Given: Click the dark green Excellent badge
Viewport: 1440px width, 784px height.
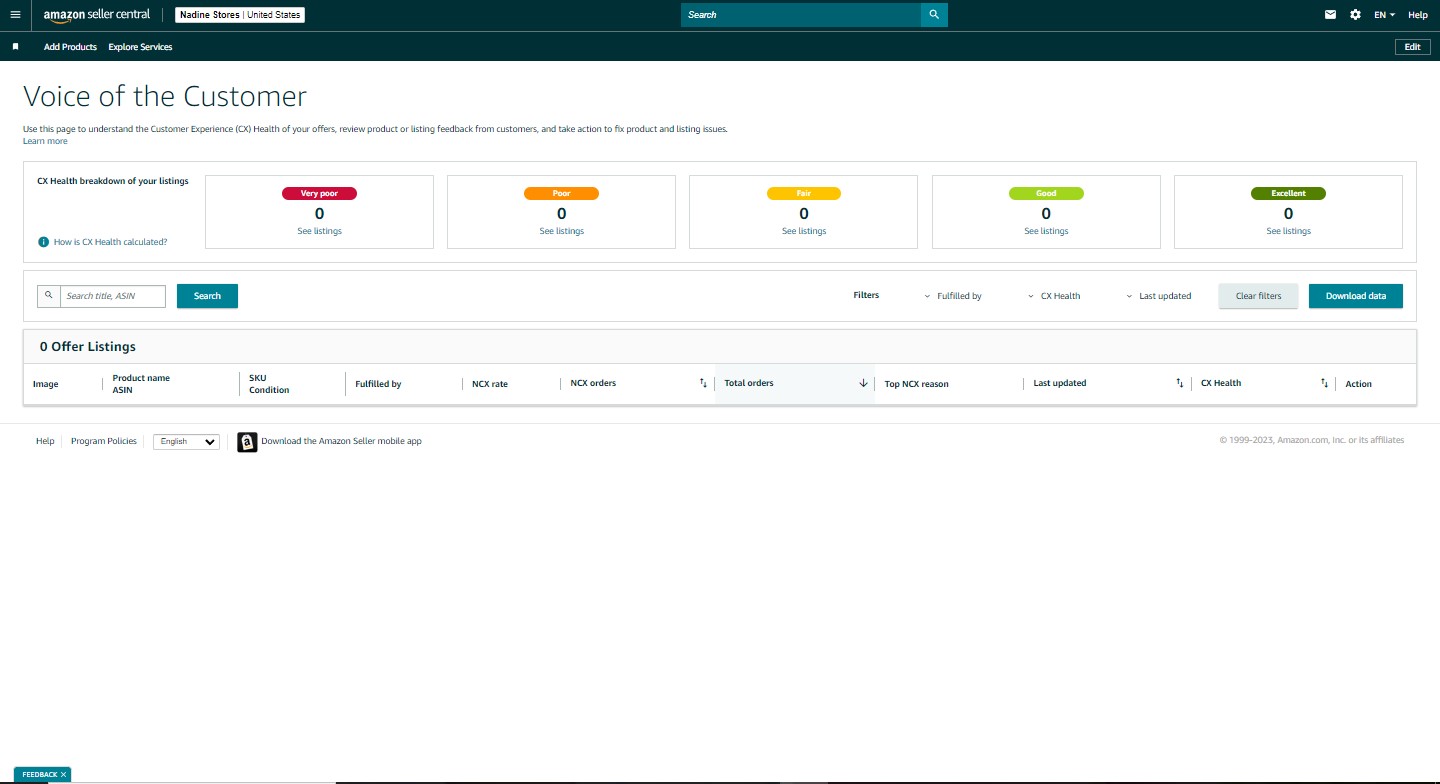Looking at the screenshot, I should coord(1288,193).
